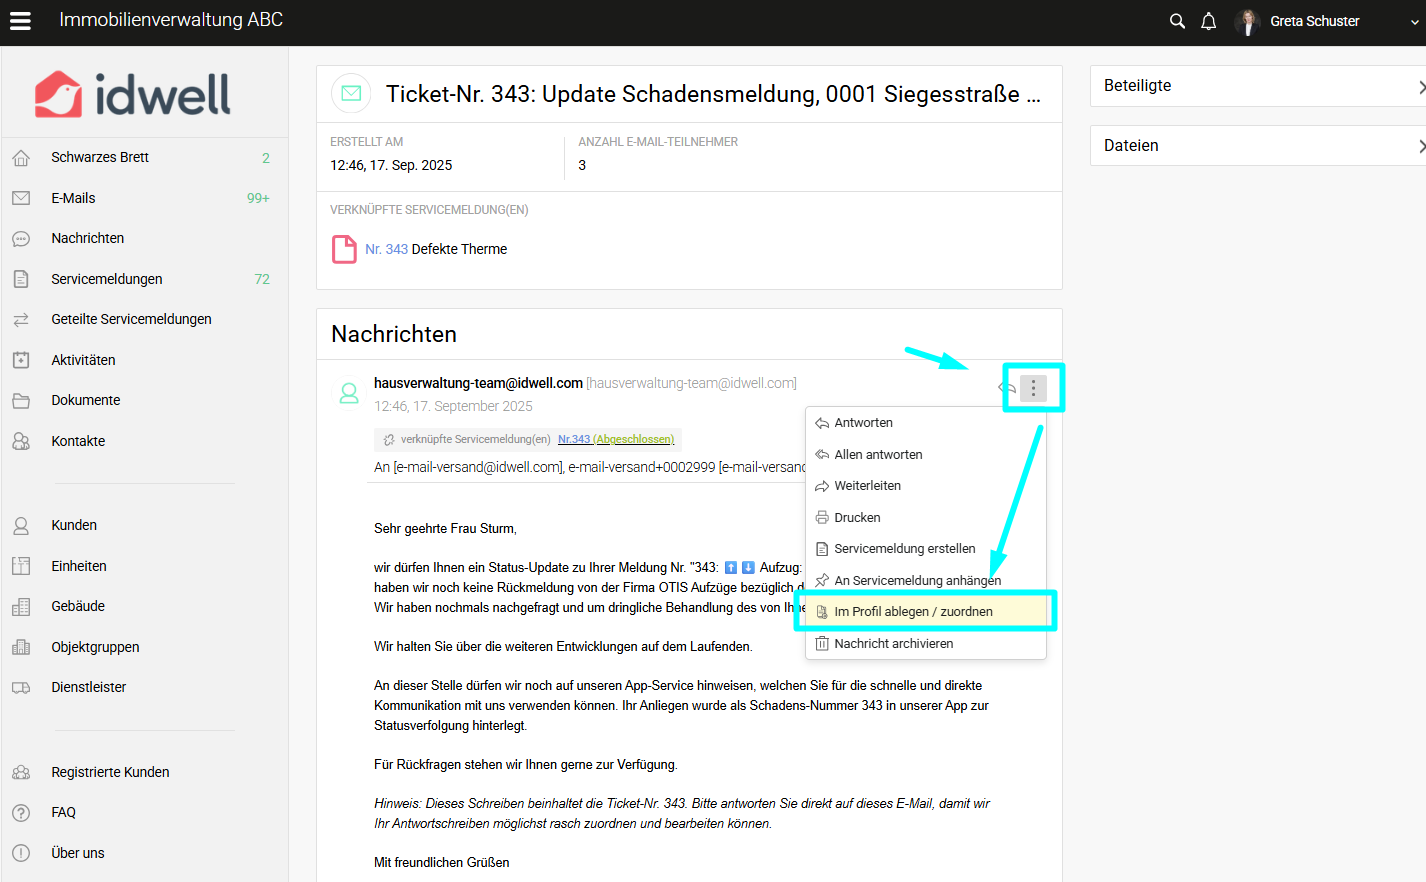The image size is (1426, 882).
Task: Navigate to Dienstleister in the sidebar
Action: tap(89, 687)
